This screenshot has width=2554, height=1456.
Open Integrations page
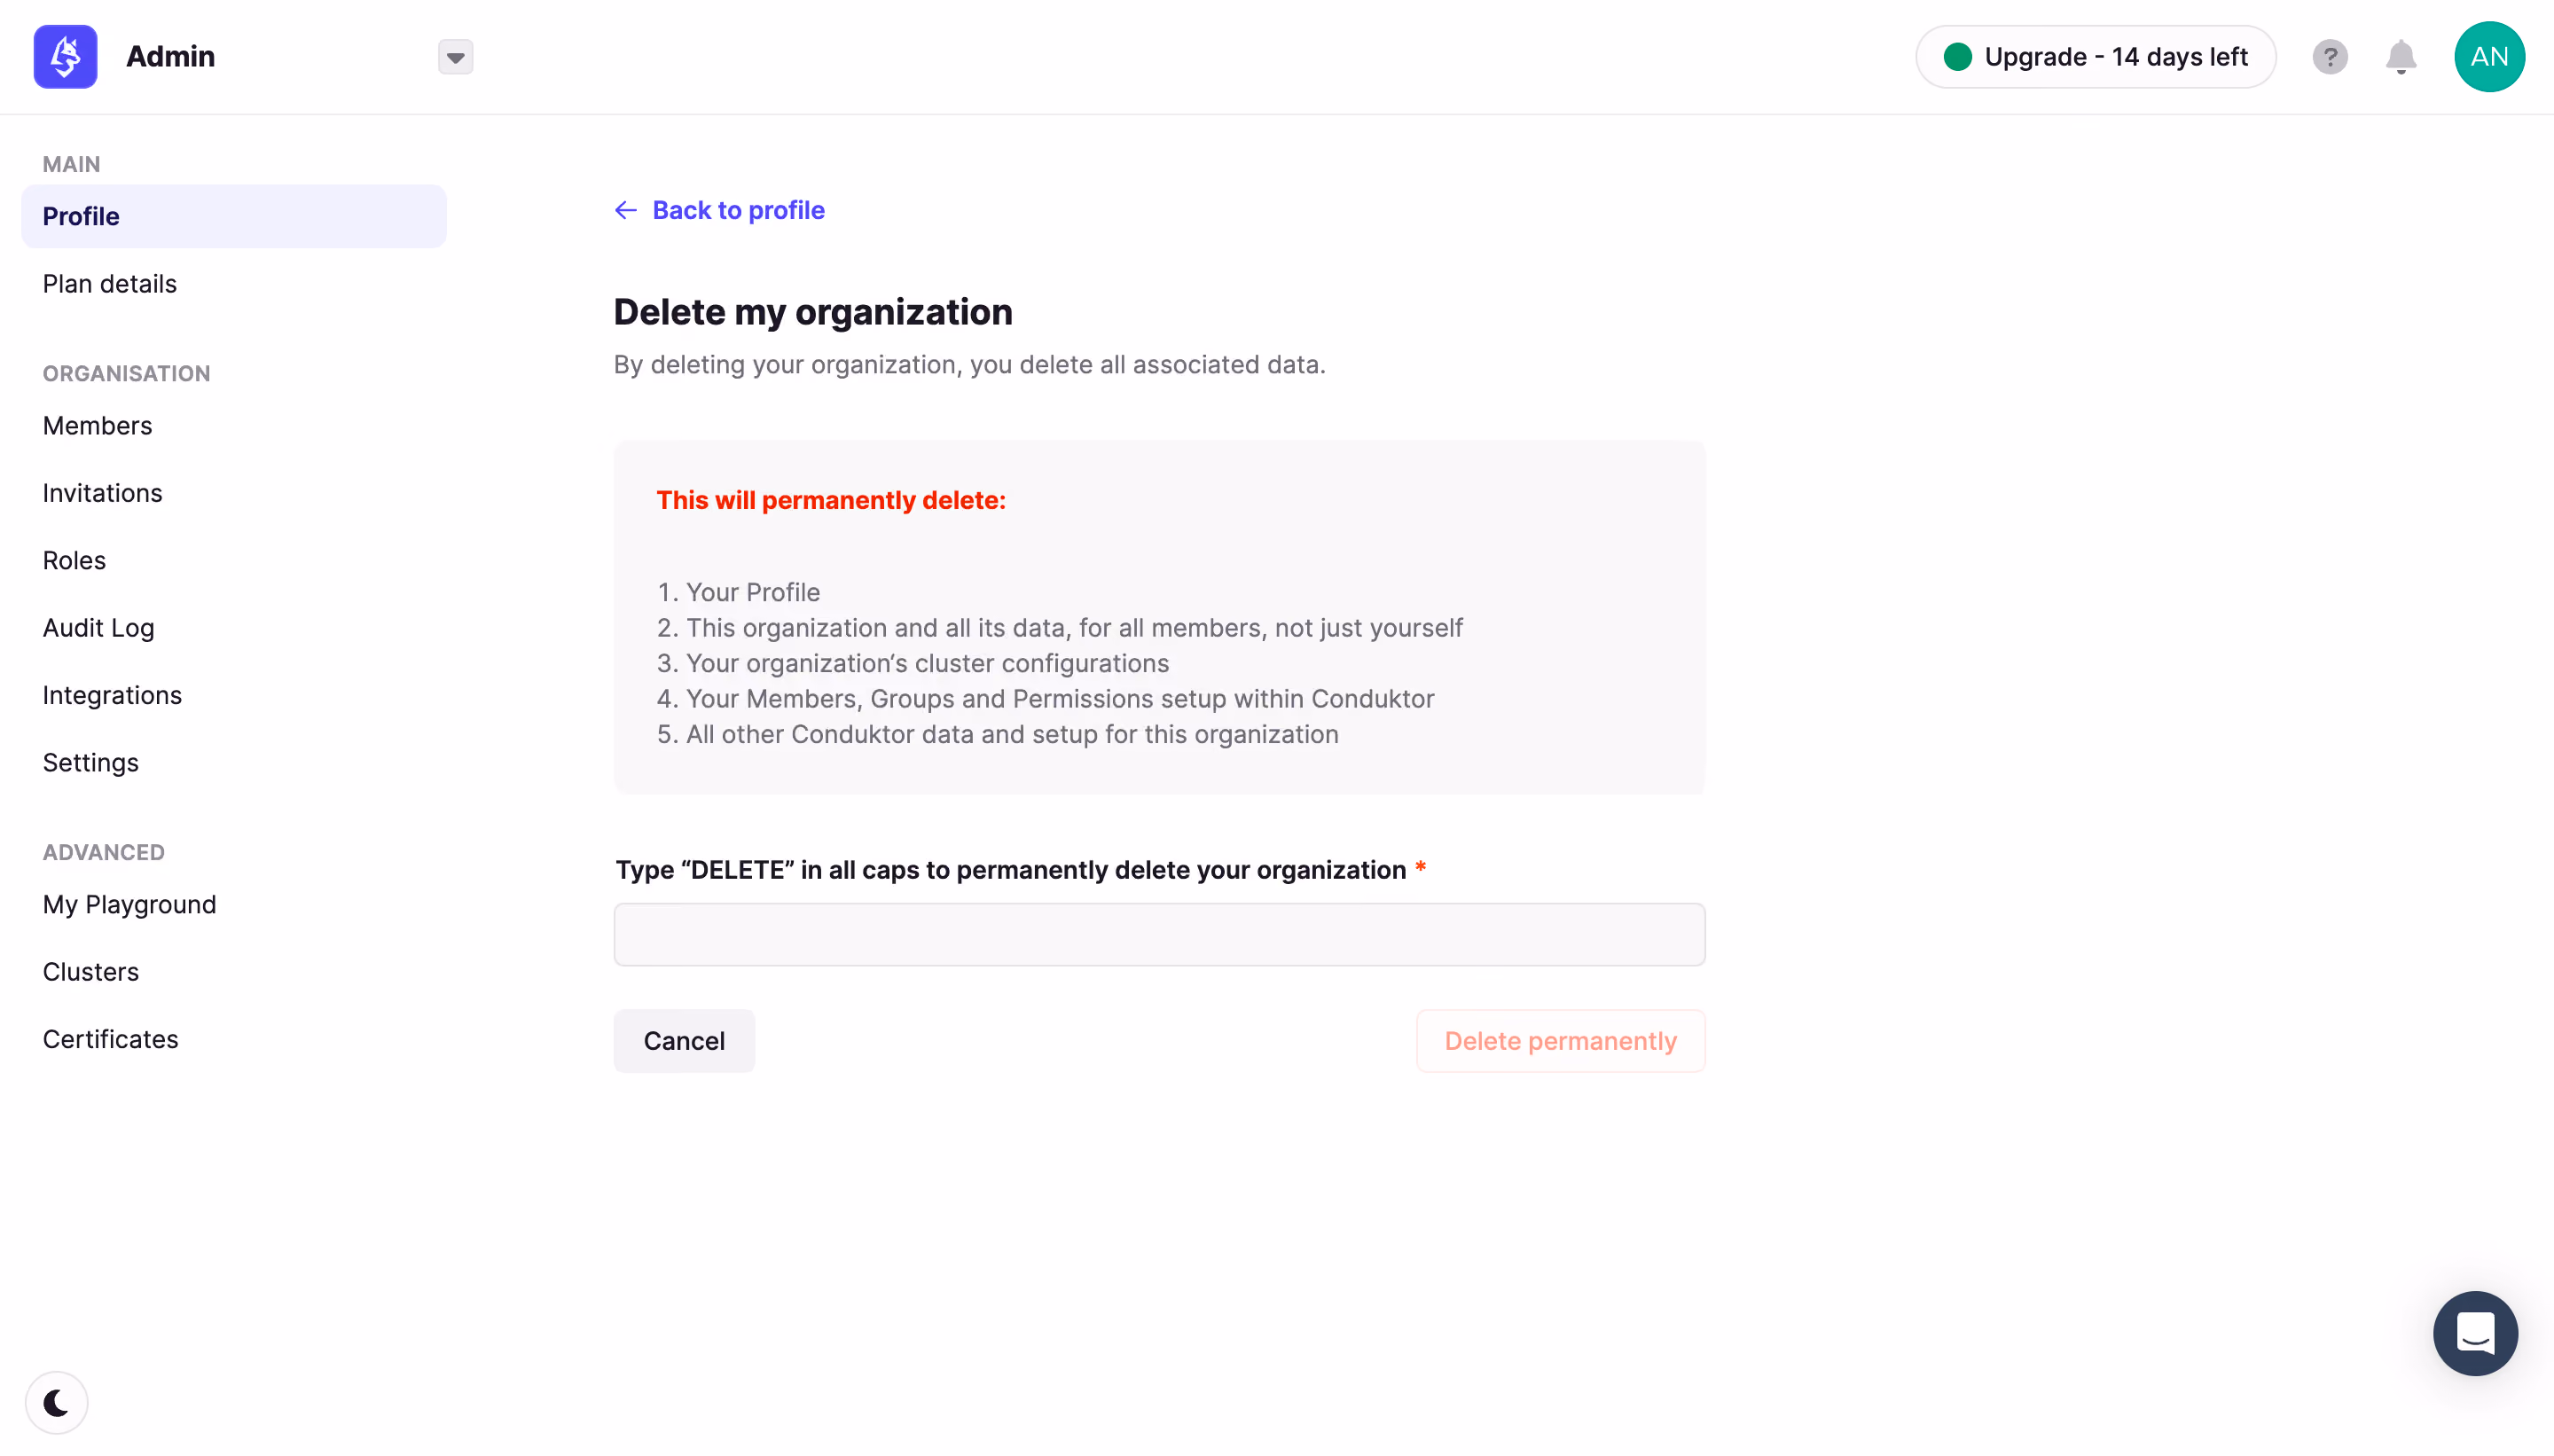(x=112, y=695)
